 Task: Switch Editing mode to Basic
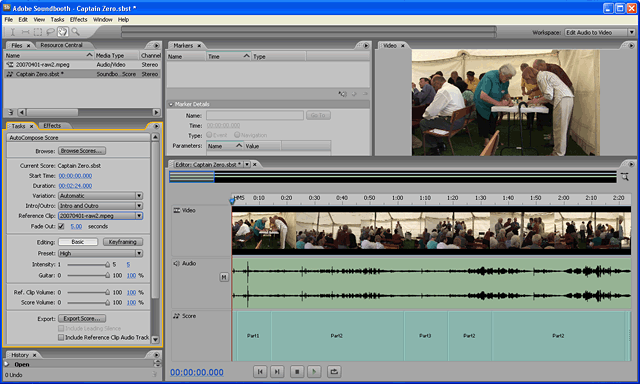pos(78,242)
